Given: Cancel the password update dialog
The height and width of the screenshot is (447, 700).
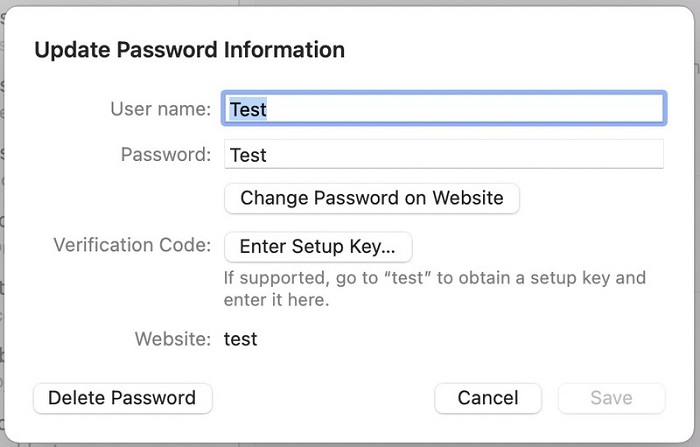Looking at the screenshot, I should click(488, 398).
